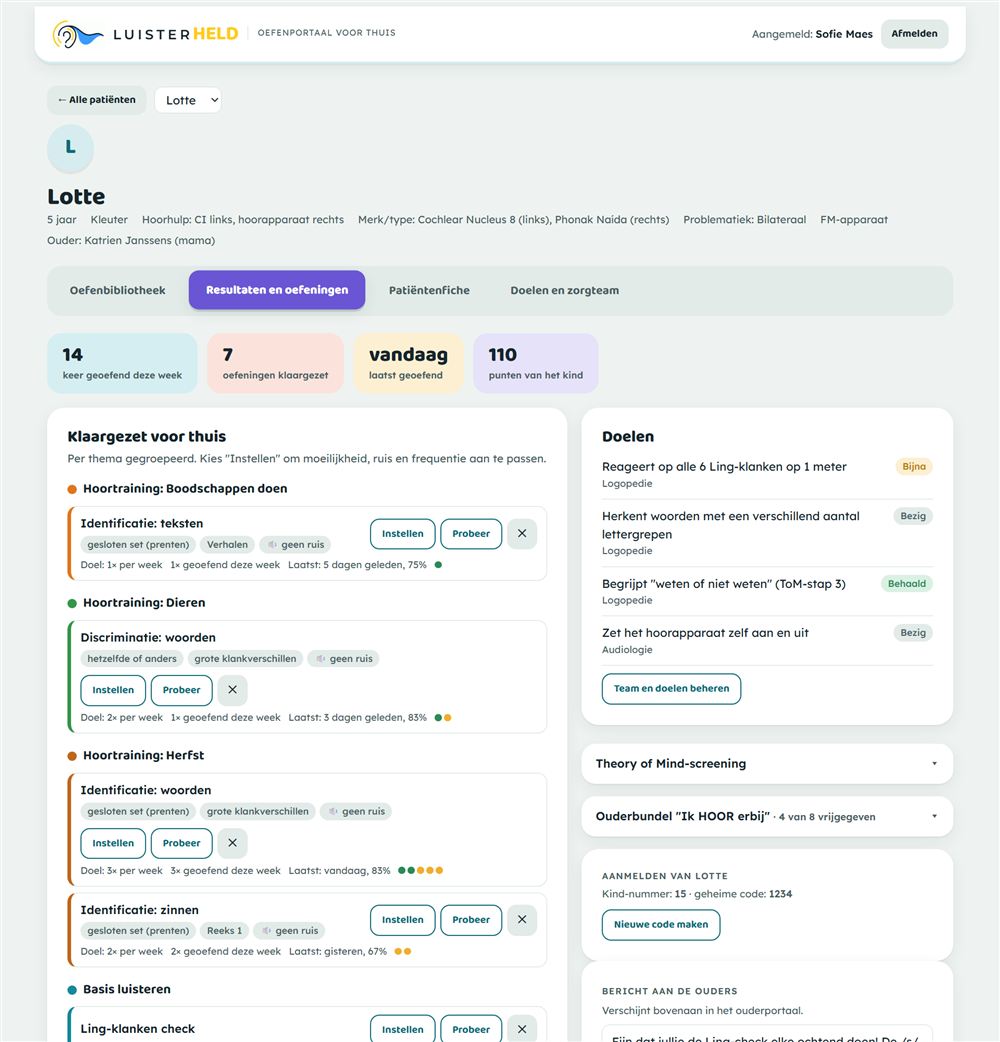Open the Lotte patient selector dropdown
Image resolution: width=1000 pixels, height=1042 pixels.
pyautogui.click(x=188, y=100)
